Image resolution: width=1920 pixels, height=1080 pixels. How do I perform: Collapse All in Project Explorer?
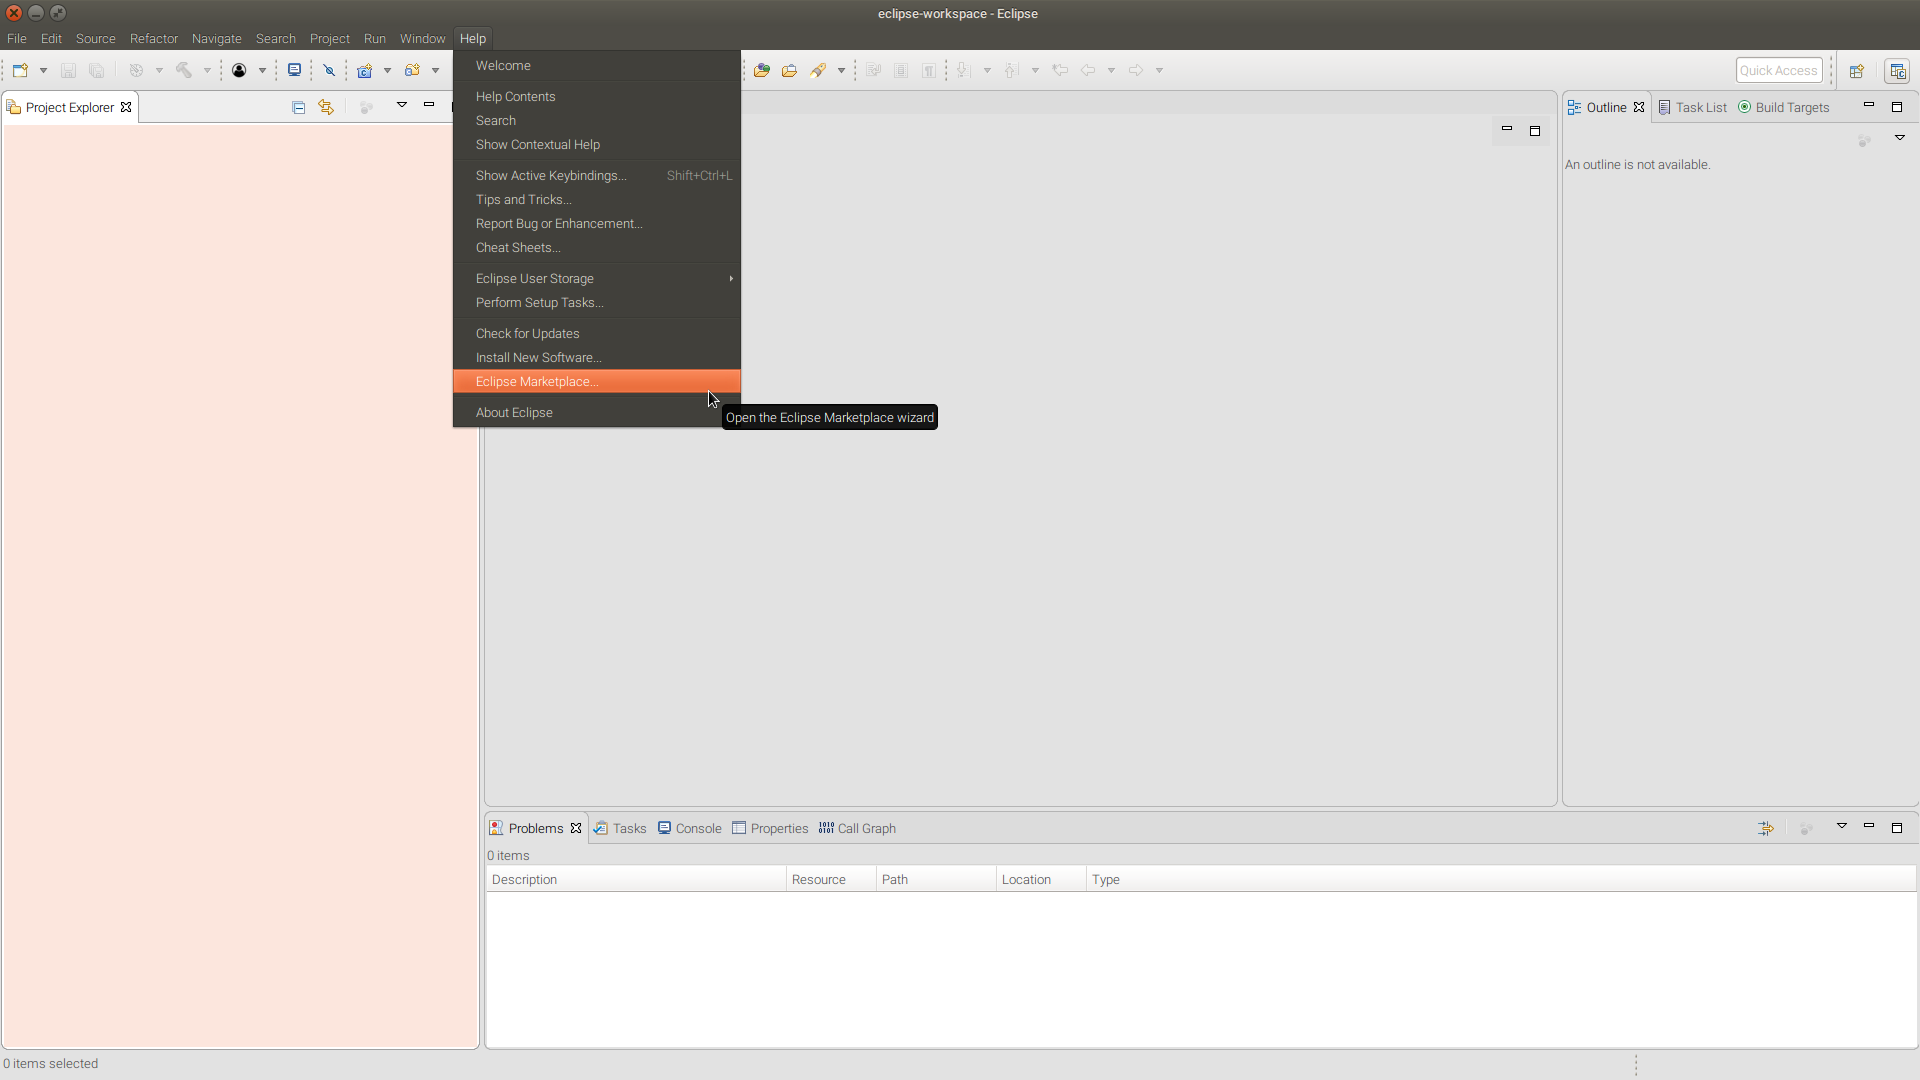298,107
